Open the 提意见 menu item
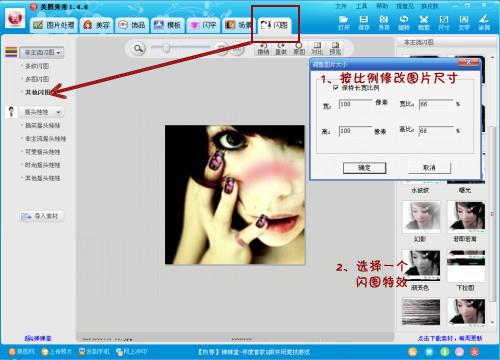 point(405,6)
